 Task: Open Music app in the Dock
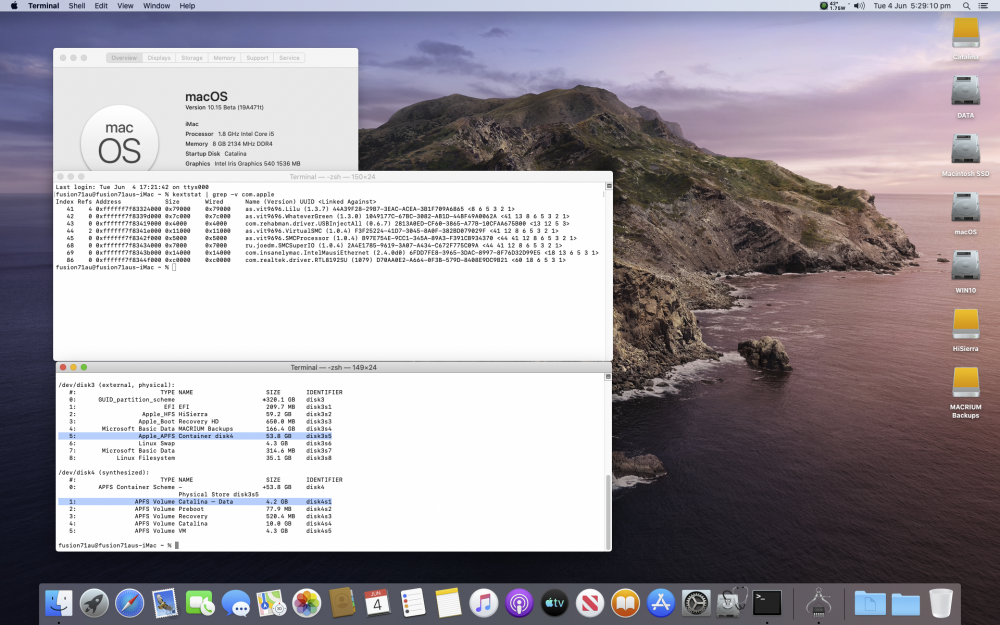pyautogui.click(x=483, y=603)
